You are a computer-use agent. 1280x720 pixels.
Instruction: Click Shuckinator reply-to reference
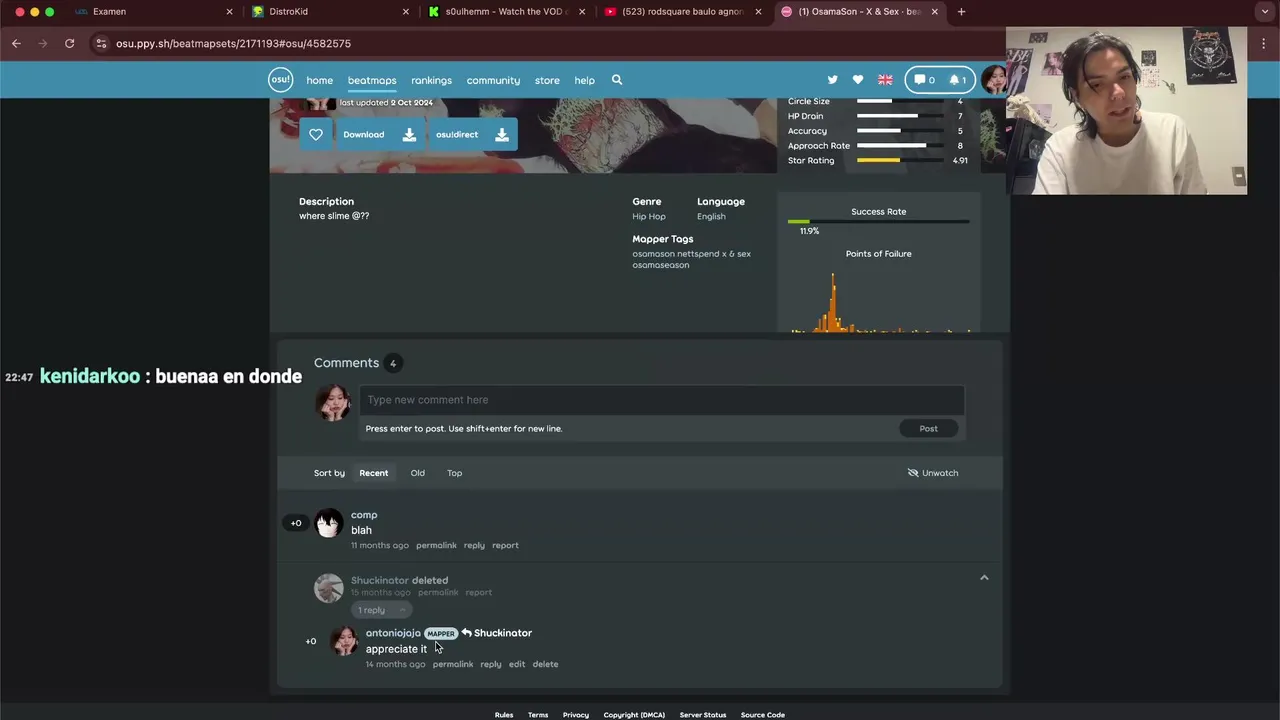pyautogui.click(x=497, y=633)
